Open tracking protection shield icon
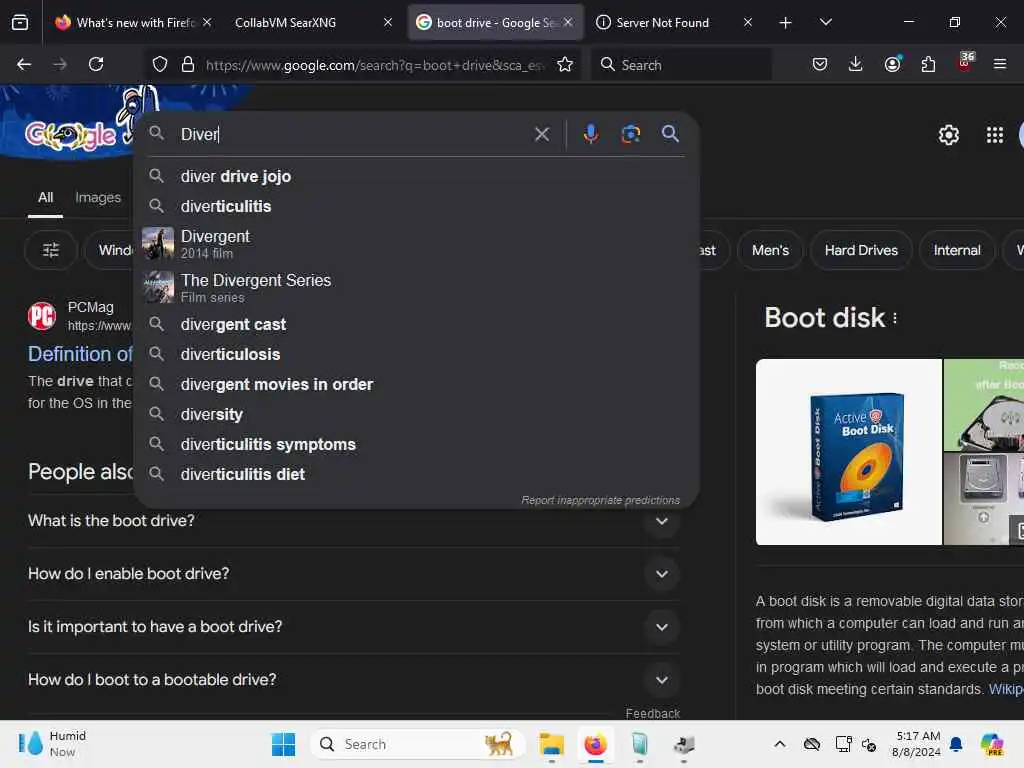The height and width of the screenshot is (768, 1024). click(160, 65)
